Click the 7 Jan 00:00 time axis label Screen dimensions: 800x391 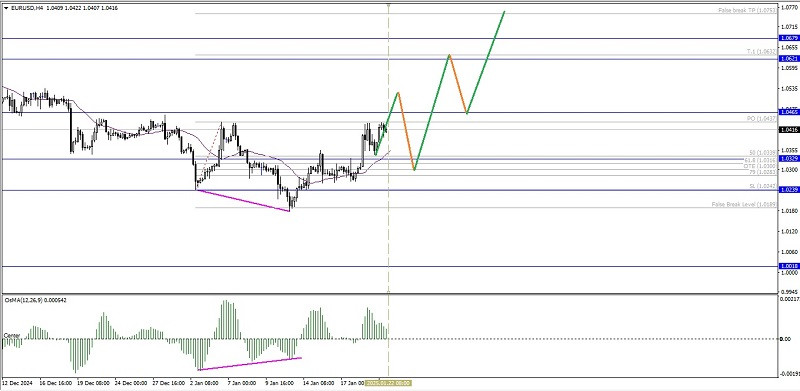click(x=241, y=383)
